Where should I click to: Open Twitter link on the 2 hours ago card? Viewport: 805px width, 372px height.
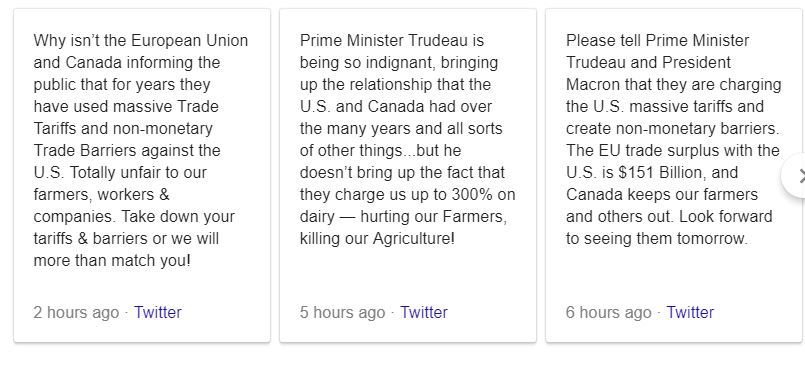[158, 312]
